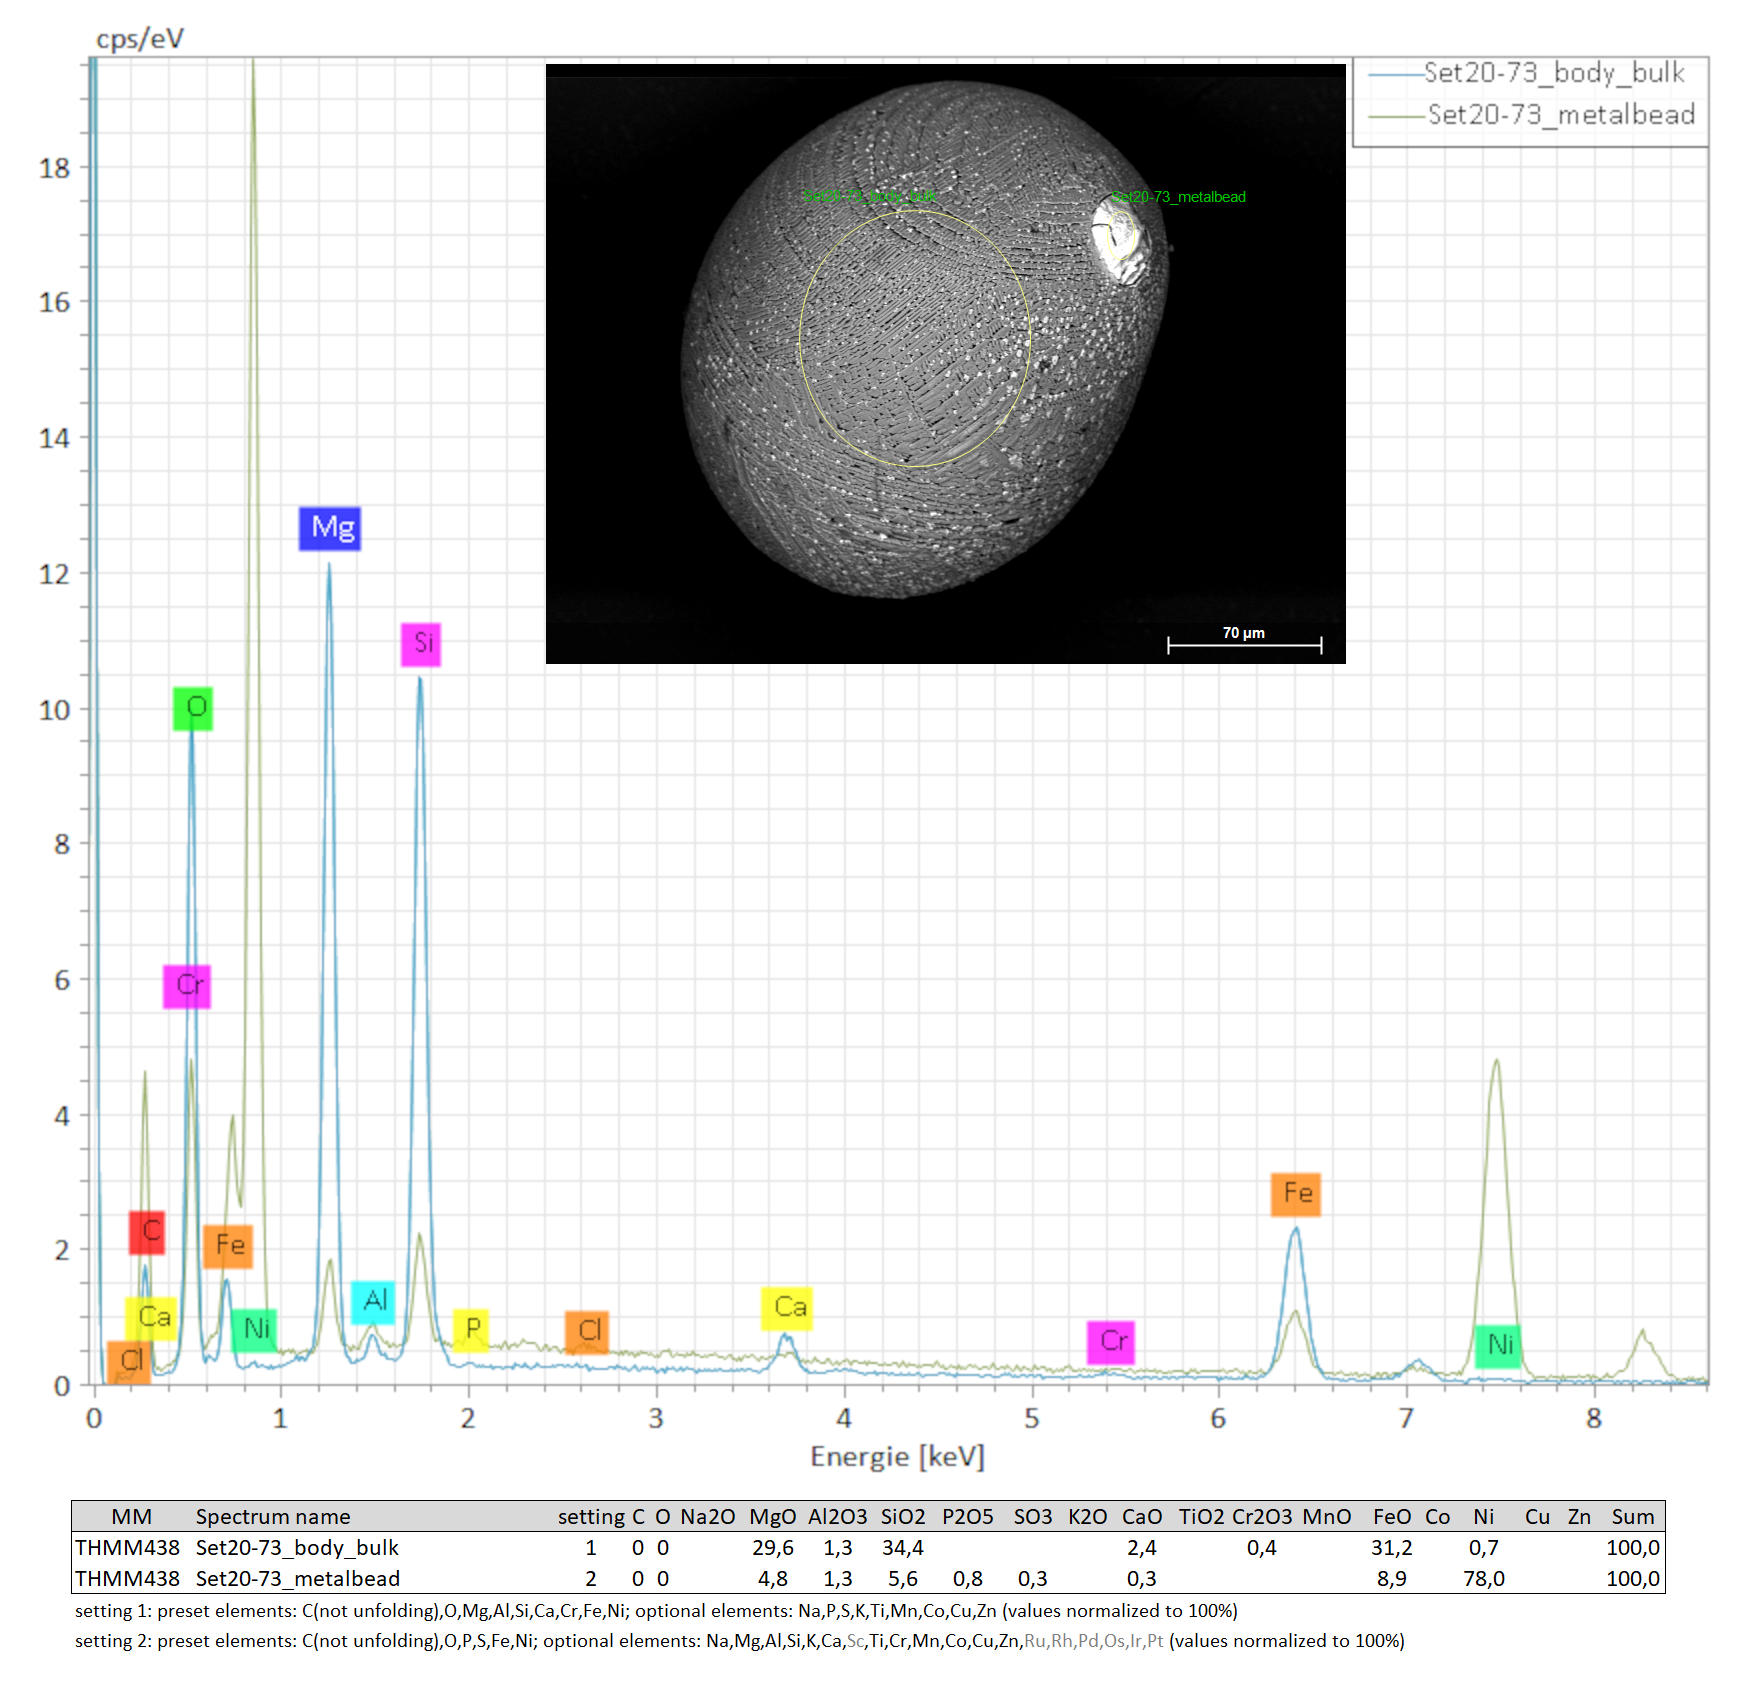Click the cyan Al element label
The height and width of the screenshot is (1692, 1740).
pyautogui.click(x=373, y=1301)
